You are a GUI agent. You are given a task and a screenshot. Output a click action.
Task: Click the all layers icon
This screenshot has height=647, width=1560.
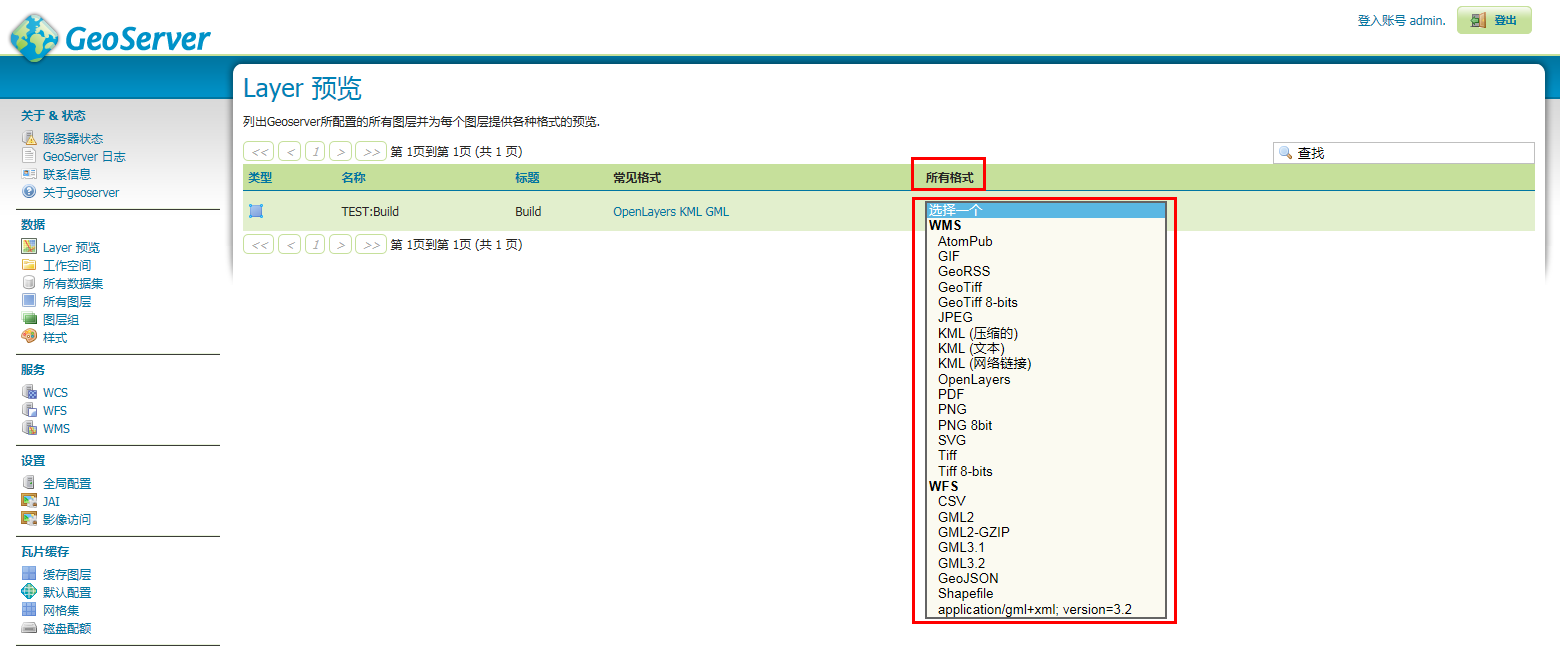[29, 301]
